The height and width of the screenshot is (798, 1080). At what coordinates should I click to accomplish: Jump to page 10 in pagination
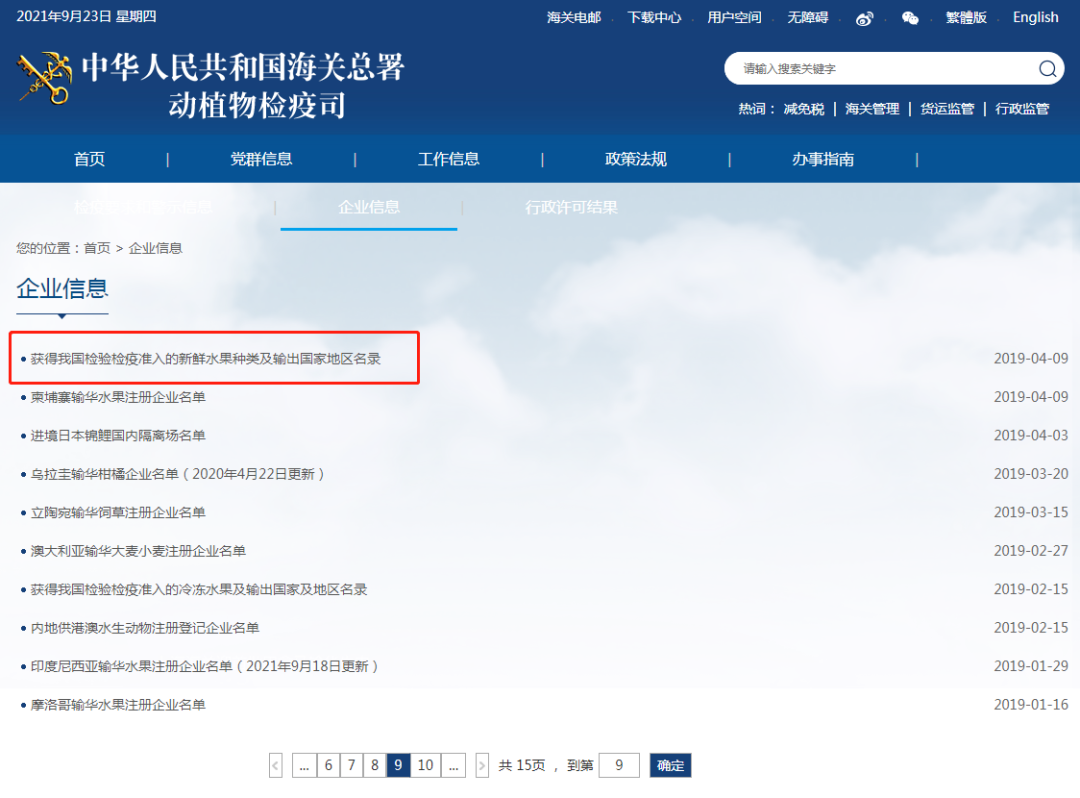(x=425, y=765)
